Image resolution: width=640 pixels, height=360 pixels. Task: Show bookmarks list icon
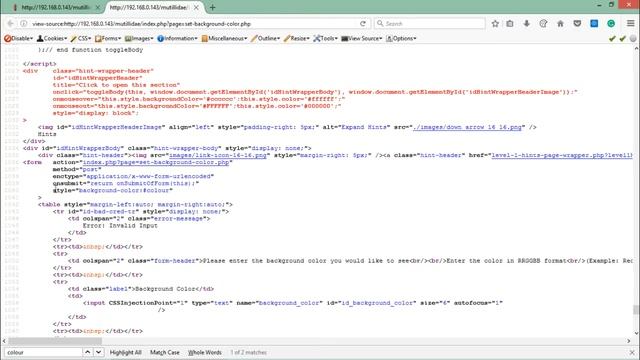pos(510,24)
